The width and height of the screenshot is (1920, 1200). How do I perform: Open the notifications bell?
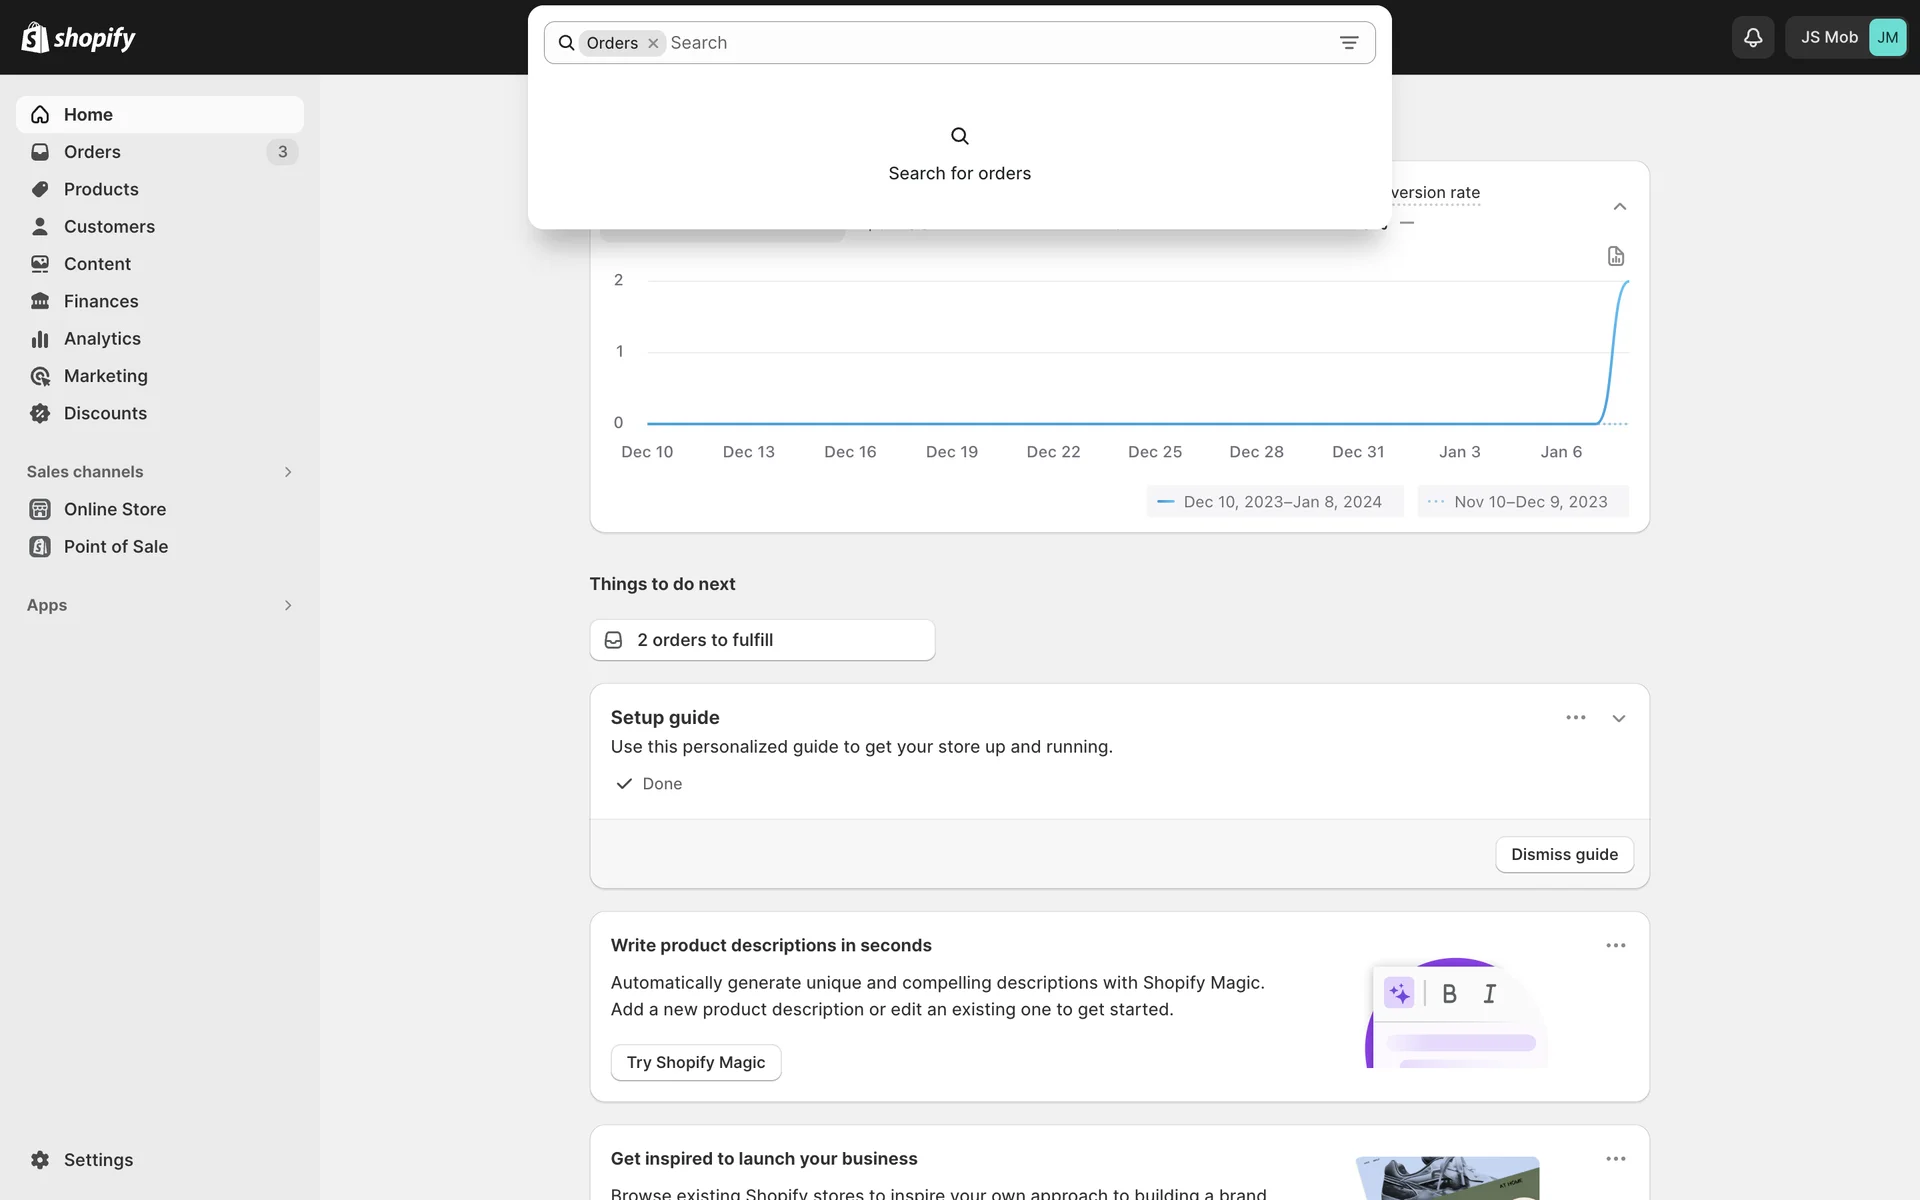(x=1752, y=38)
